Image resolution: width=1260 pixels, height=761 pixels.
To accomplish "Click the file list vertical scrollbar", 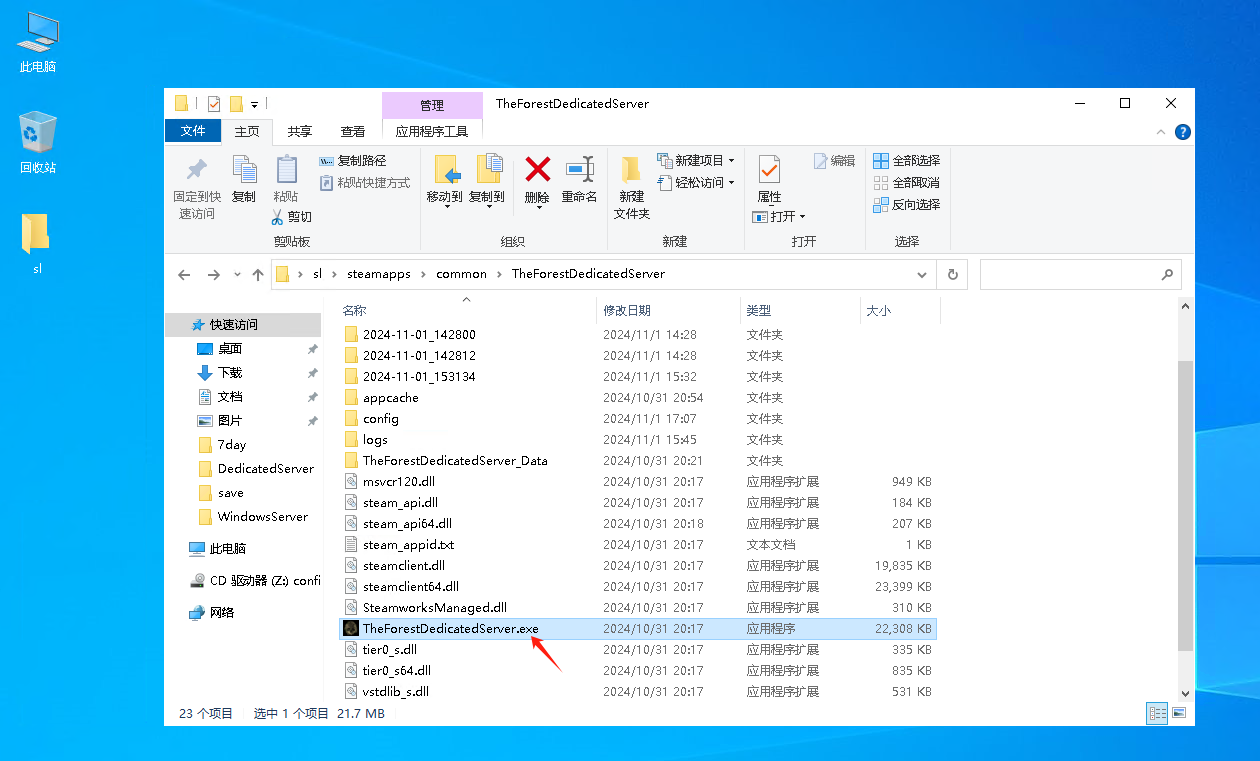I will [1186, 506].
